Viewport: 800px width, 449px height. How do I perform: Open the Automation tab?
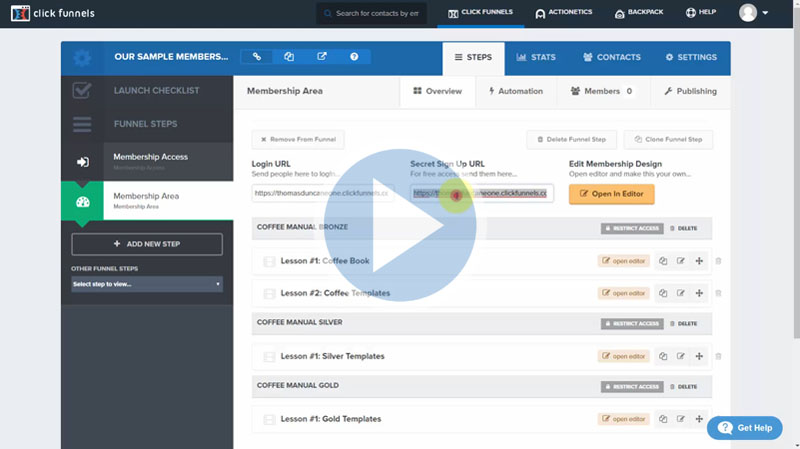point(516,91)
